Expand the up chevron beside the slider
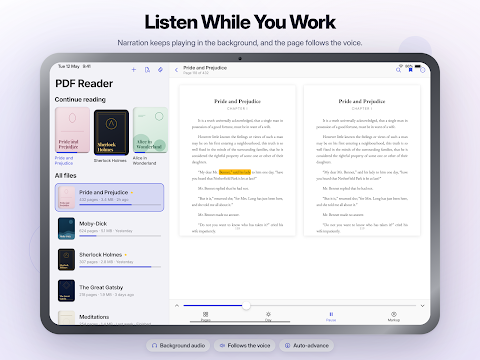 click(x=177, y=305)
